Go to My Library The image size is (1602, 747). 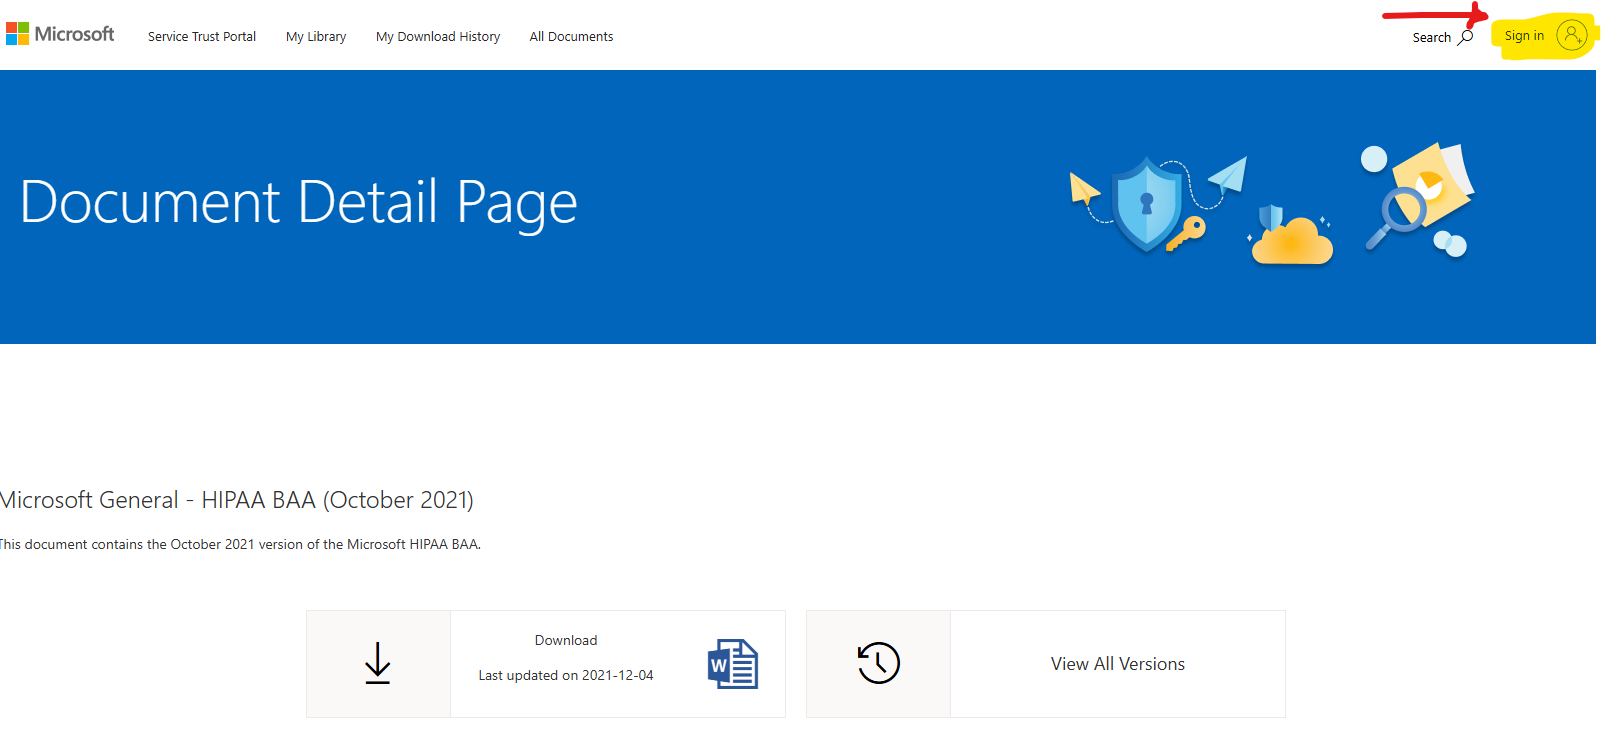click(316, 37)
